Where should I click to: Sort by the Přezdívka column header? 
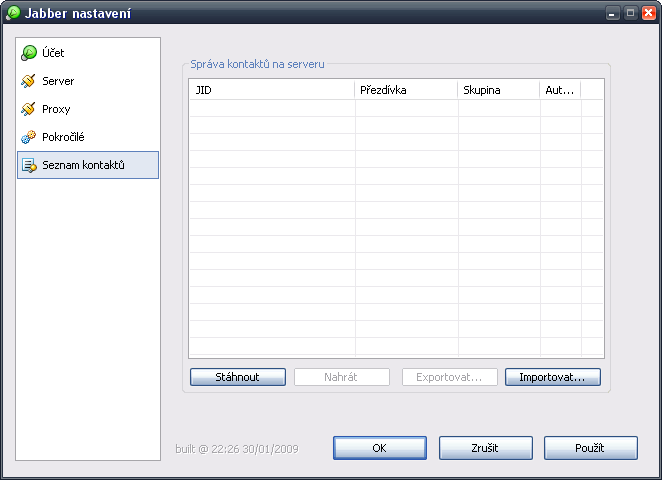tap(406, 90)
